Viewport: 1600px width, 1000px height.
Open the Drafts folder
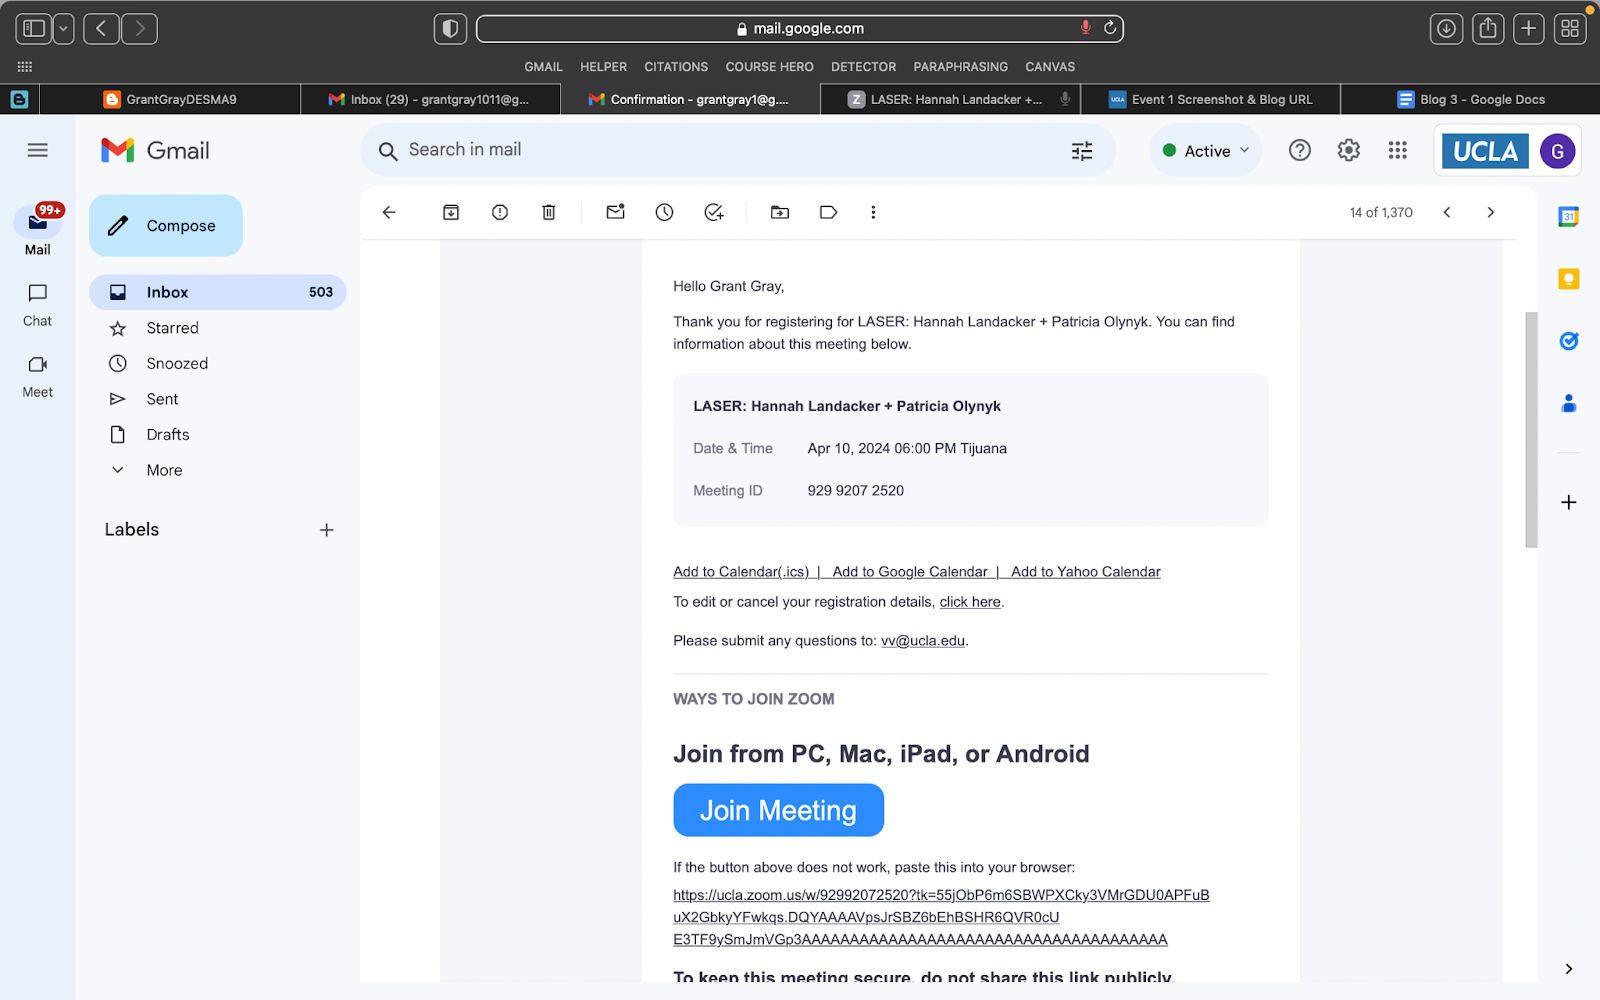(218, 434)
